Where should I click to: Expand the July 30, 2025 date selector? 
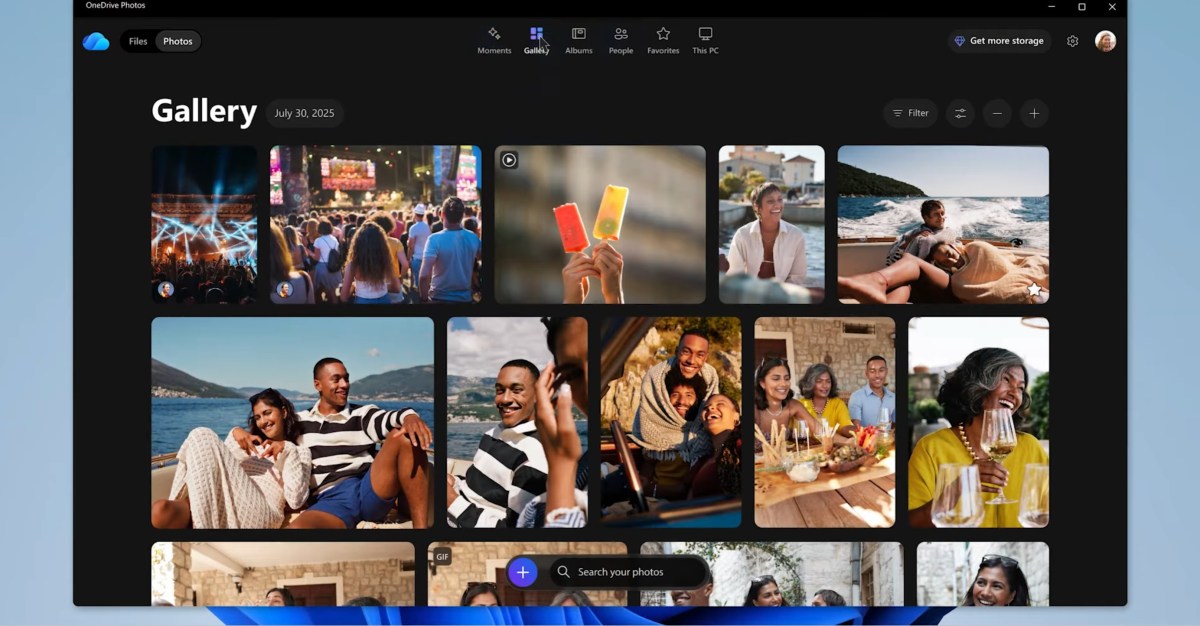tap(305, 113)
